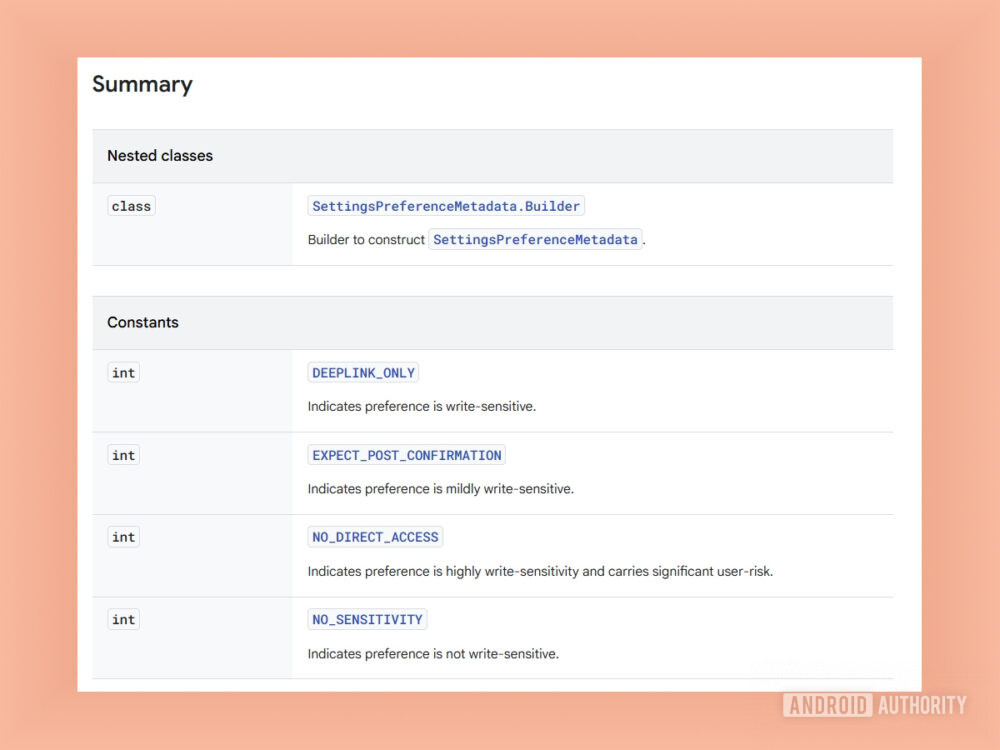The height and width of the screenshot is (750, 1000).
Task: Select the DEEPLINK_ONLY constant link
Action: coord(363,372)
